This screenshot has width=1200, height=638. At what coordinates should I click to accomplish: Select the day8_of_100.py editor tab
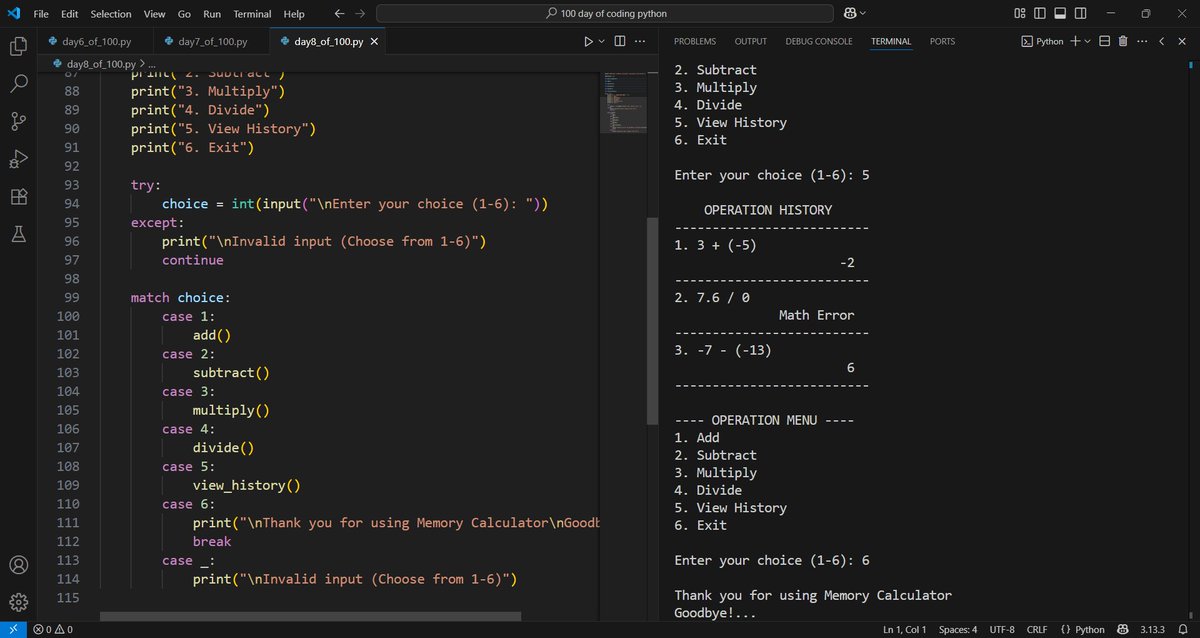coord(328,41)
